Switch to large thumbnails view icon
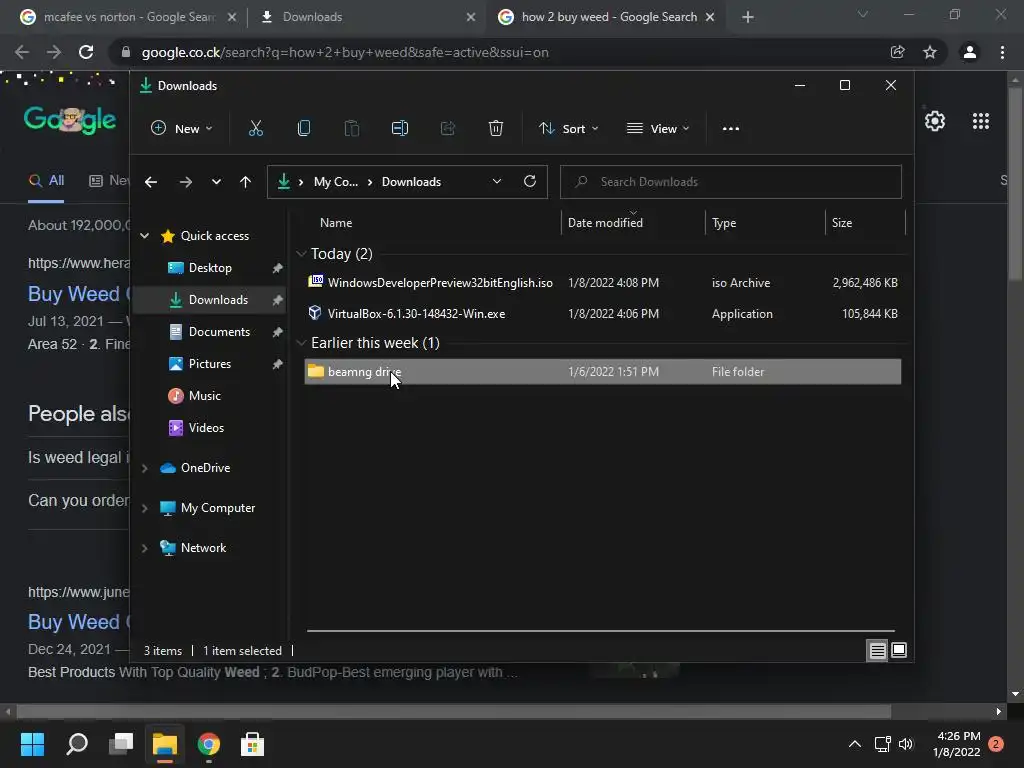This screenshot has height=768, width=1024. click(x=899, y=650)
